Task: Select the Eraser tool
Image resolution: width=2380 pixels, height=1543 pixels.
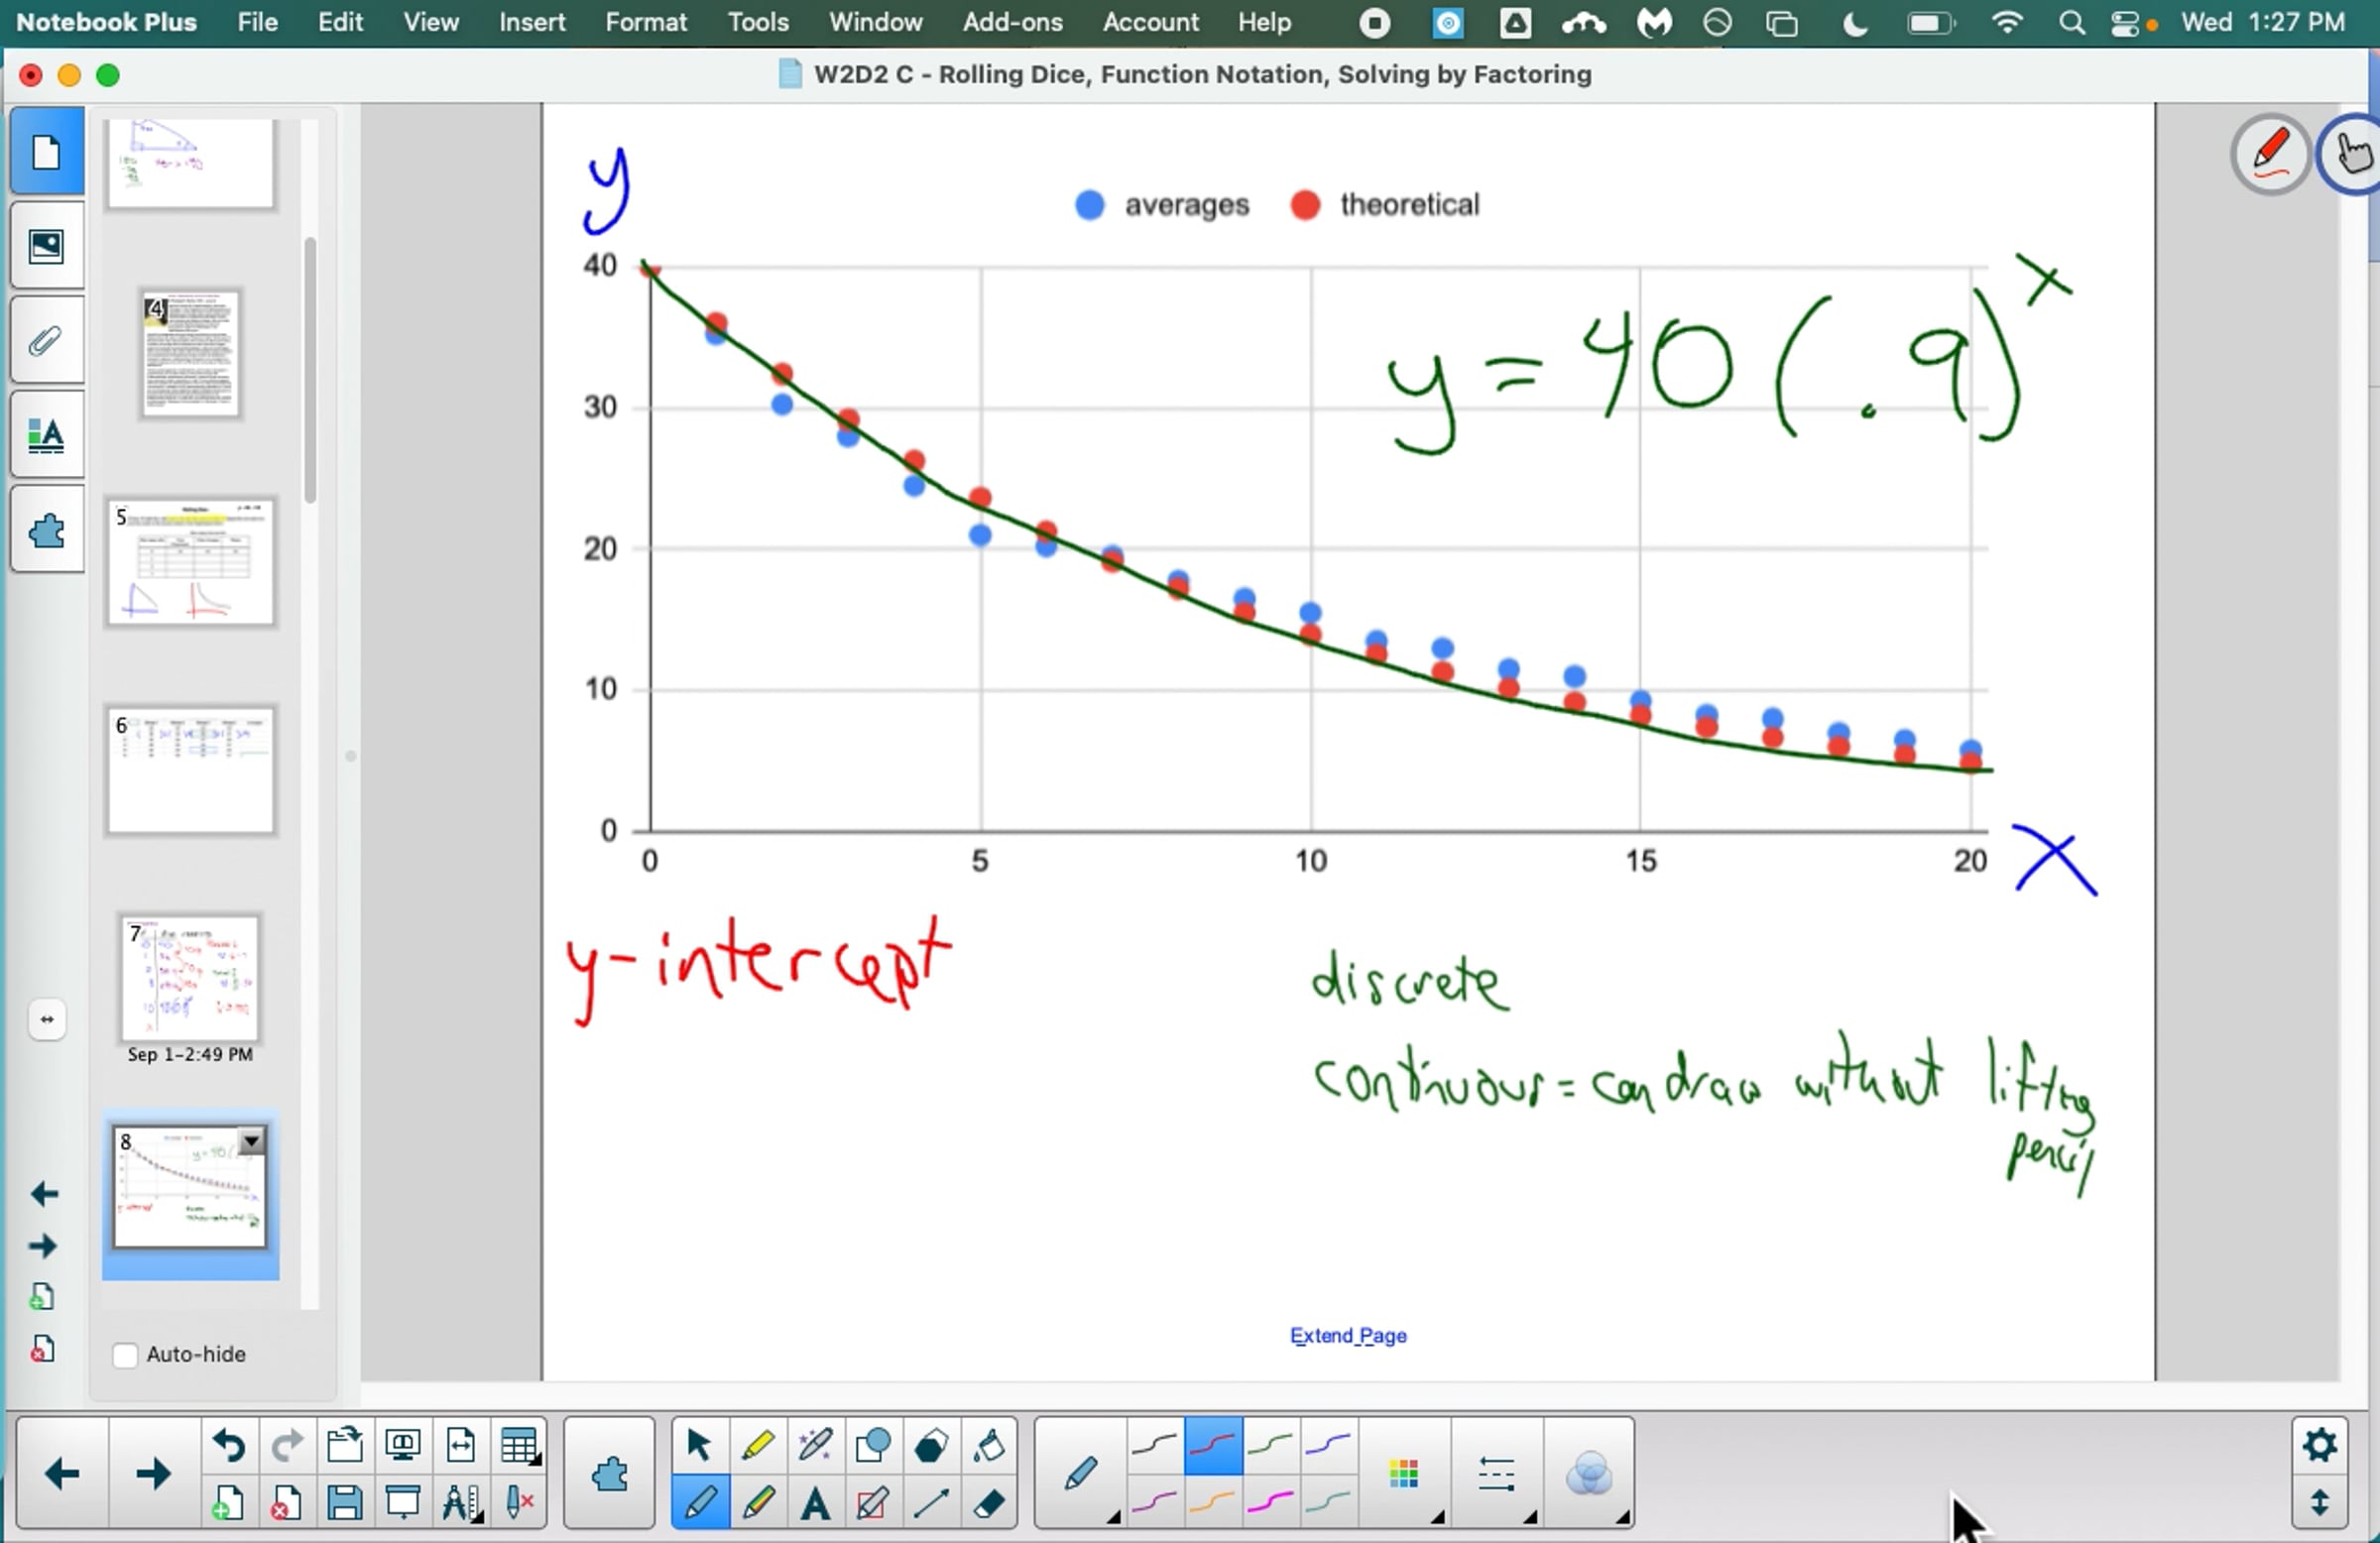Action: coord(988,1503)
